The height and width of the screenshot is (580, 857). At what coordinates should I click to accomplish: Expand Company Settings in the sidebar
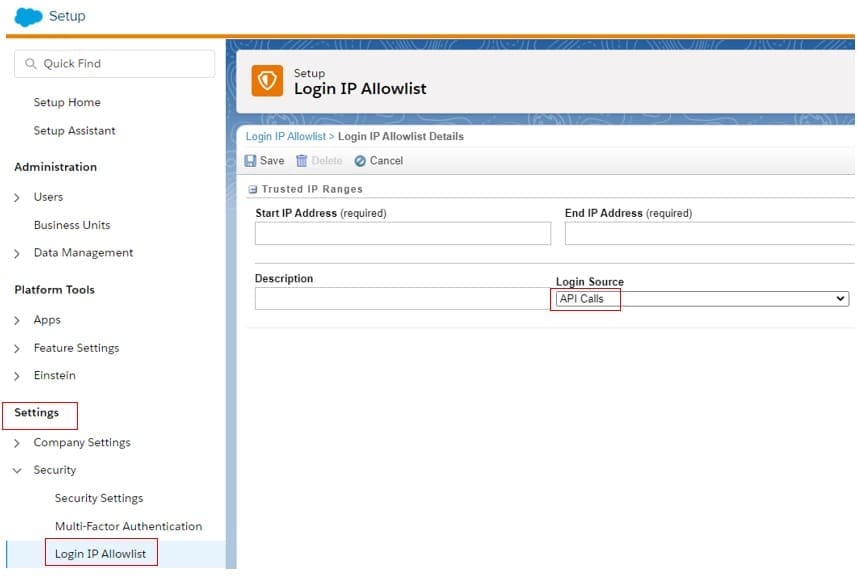17,443
